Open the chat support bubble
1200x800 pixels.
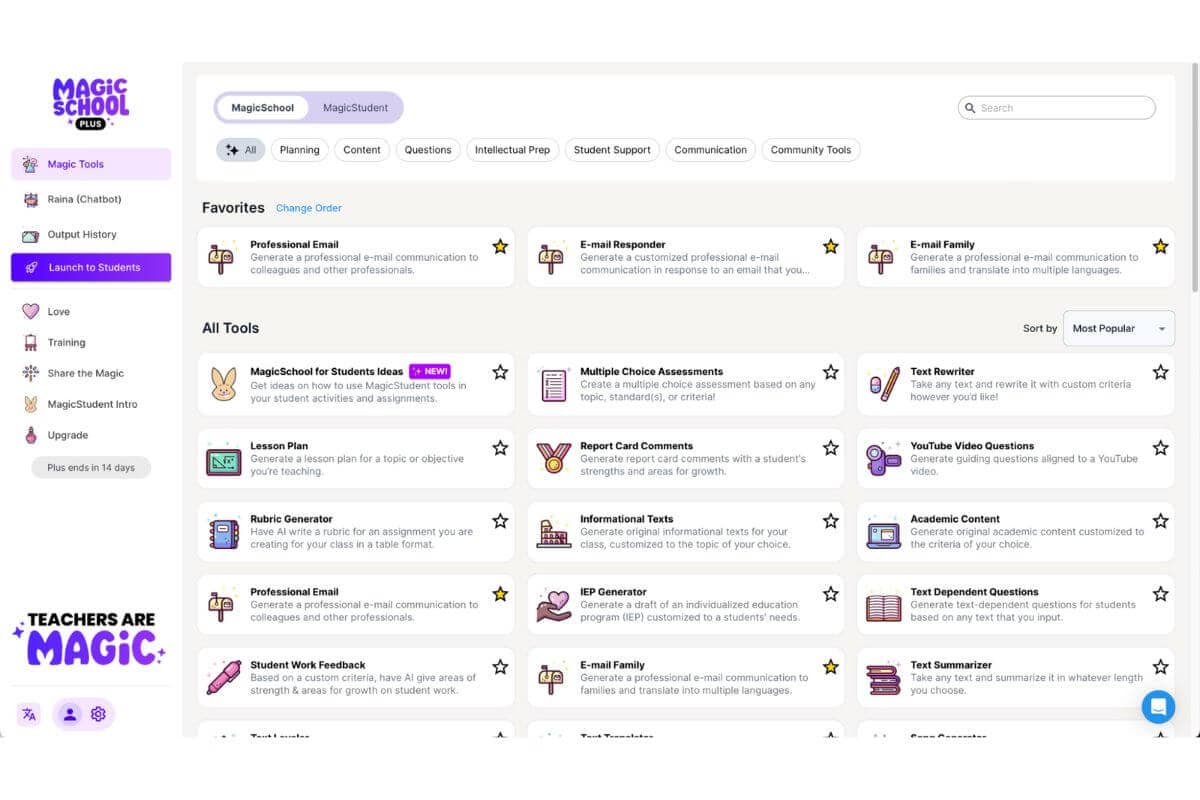pyautogui.click(x=1159, y=707)
